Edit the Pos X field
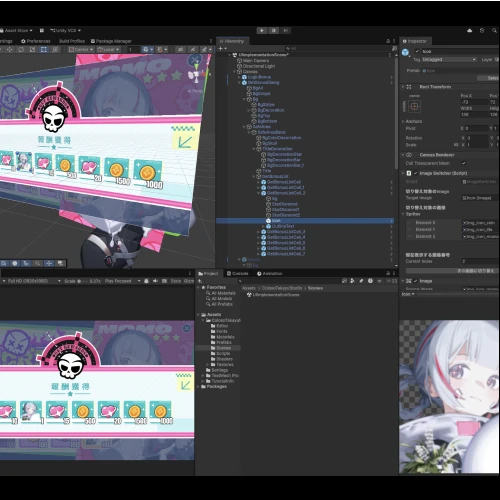This screenshot has width=500, height=500. [x=475, y=102]
